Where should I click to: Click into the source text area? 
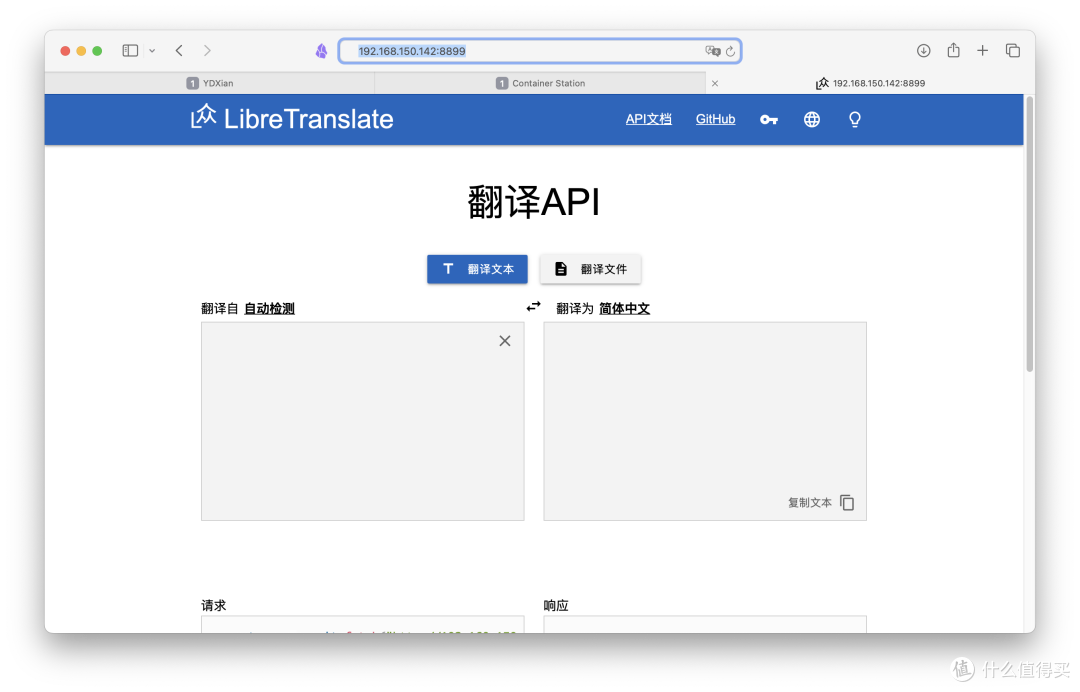tap(362, 421)
